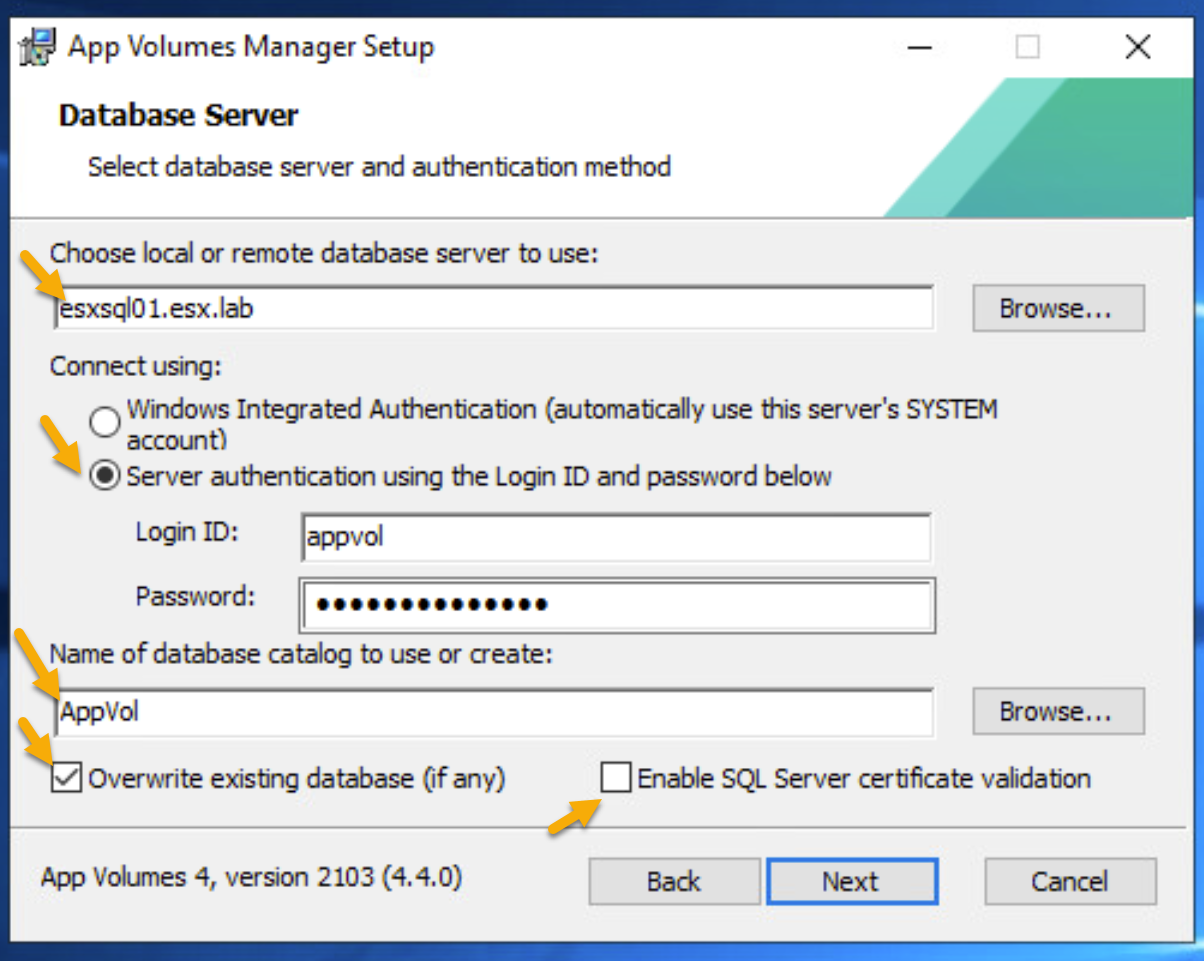Browse for a database server
The image size is (1204, 961).
pyautogui.click(x=1058, y=309)
